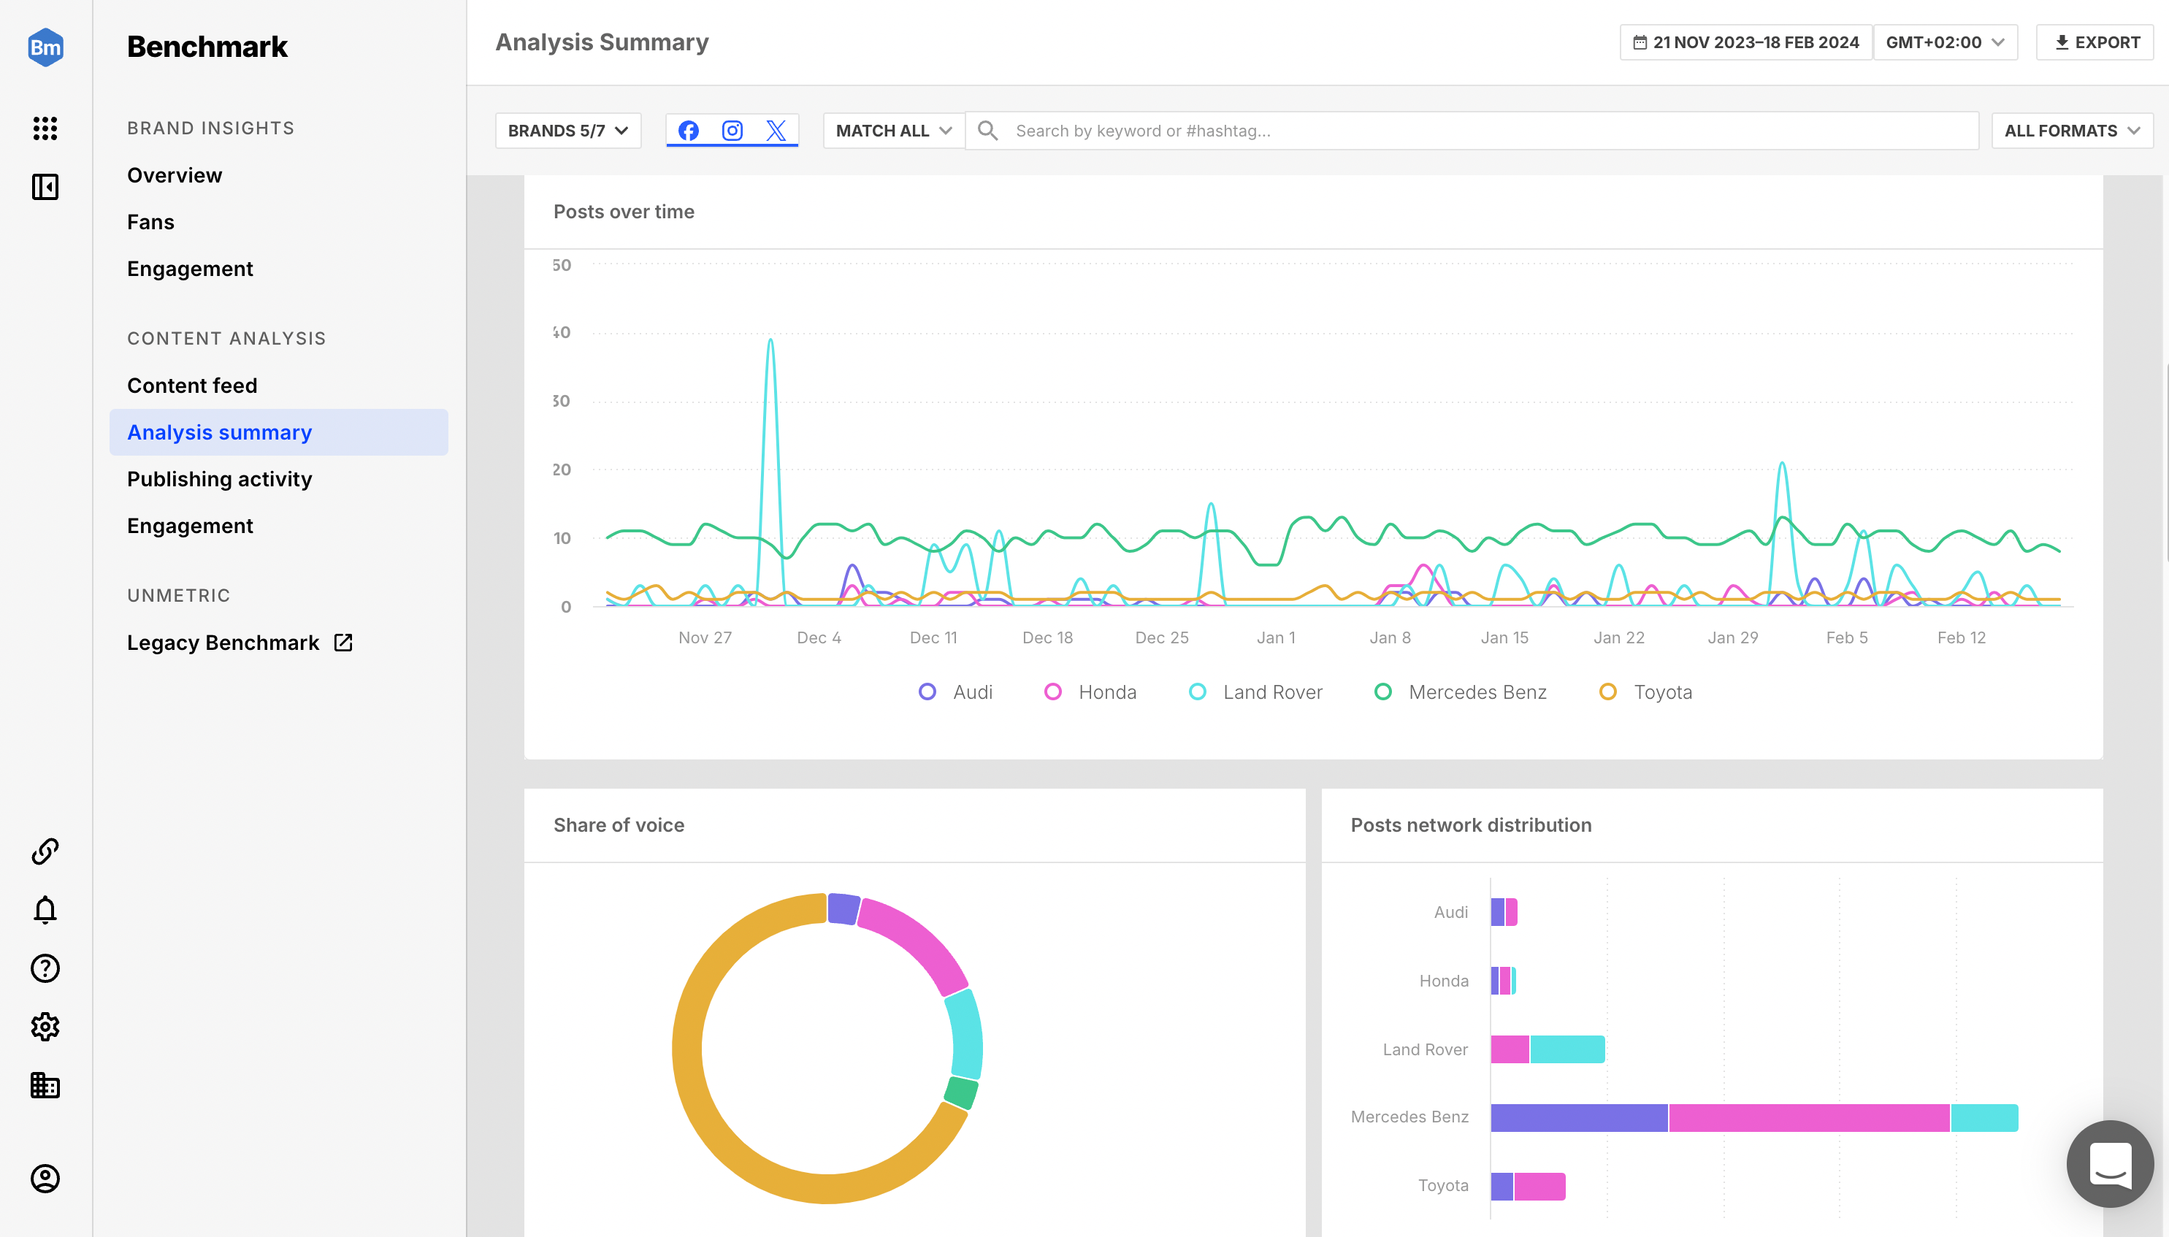Click the 'Mercedes Benz' bar chart row label
Viewport: 2169px width, 1237px height.
coord(1410,1117)
